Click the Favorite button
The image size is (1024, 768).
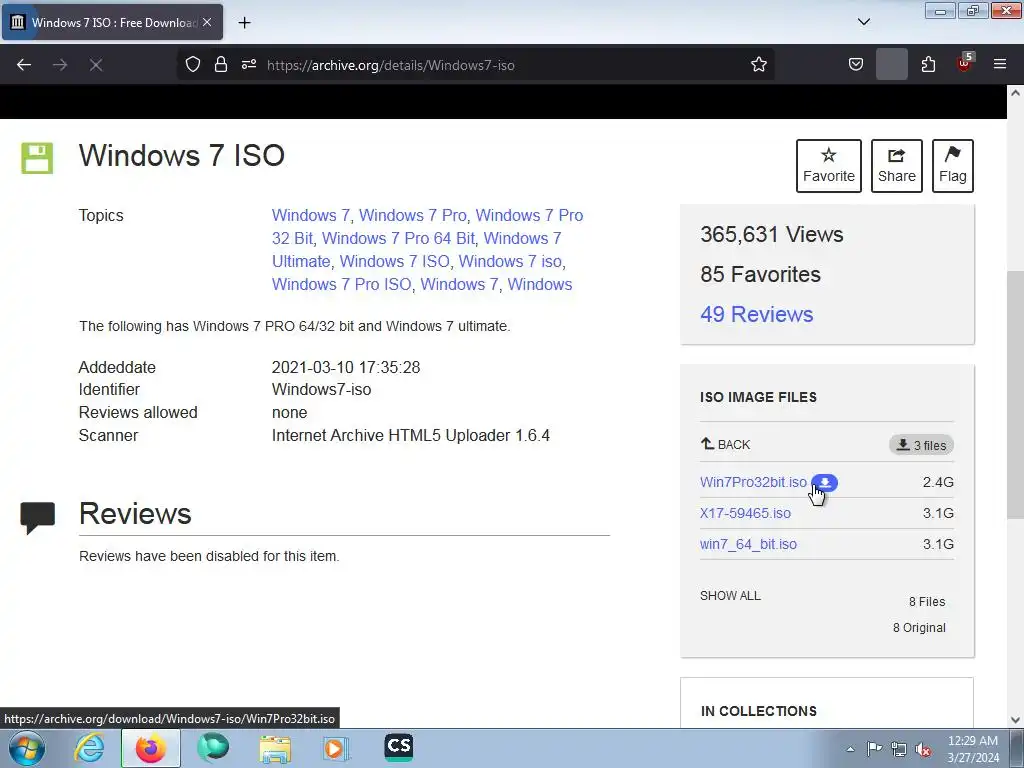[829, 166]
